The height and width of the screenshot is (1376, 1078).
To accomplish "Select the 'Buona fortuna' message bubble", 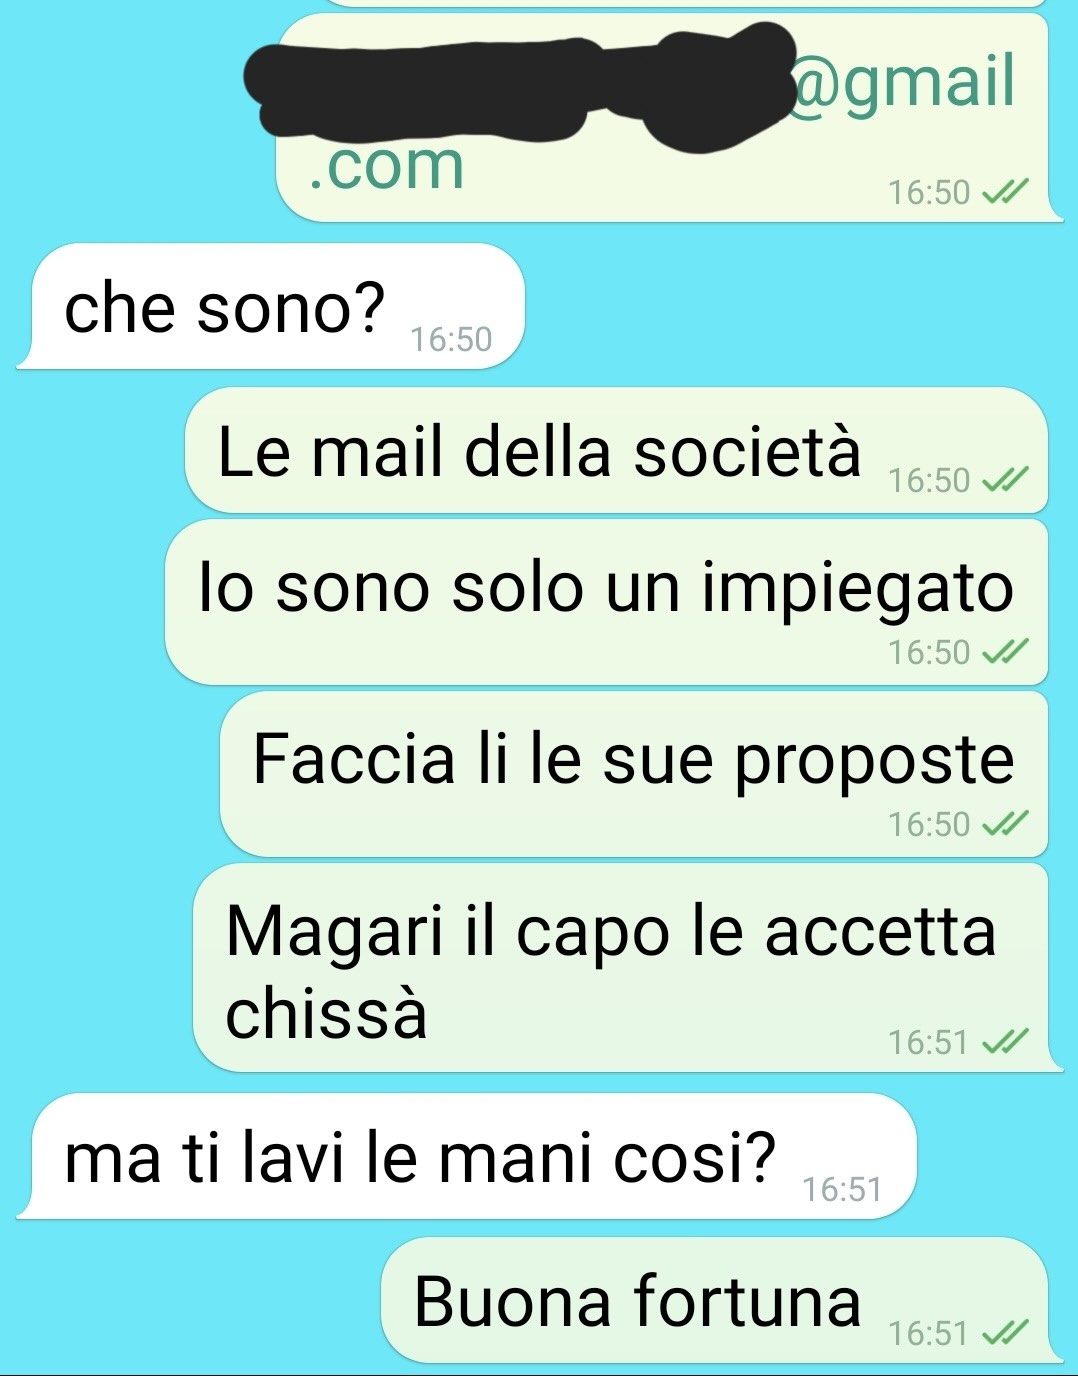I will 715,1300.
